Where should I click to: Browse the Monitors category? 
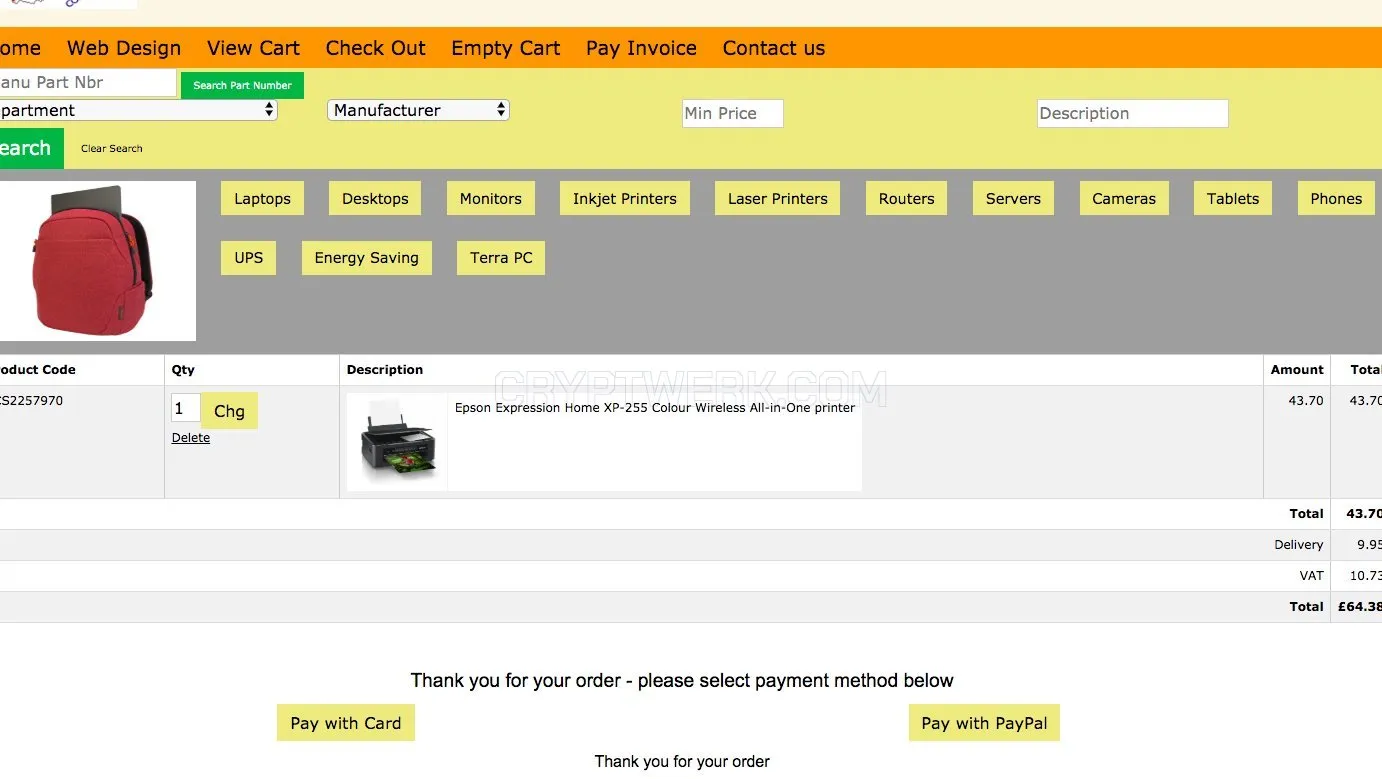[x=491, y=198]
